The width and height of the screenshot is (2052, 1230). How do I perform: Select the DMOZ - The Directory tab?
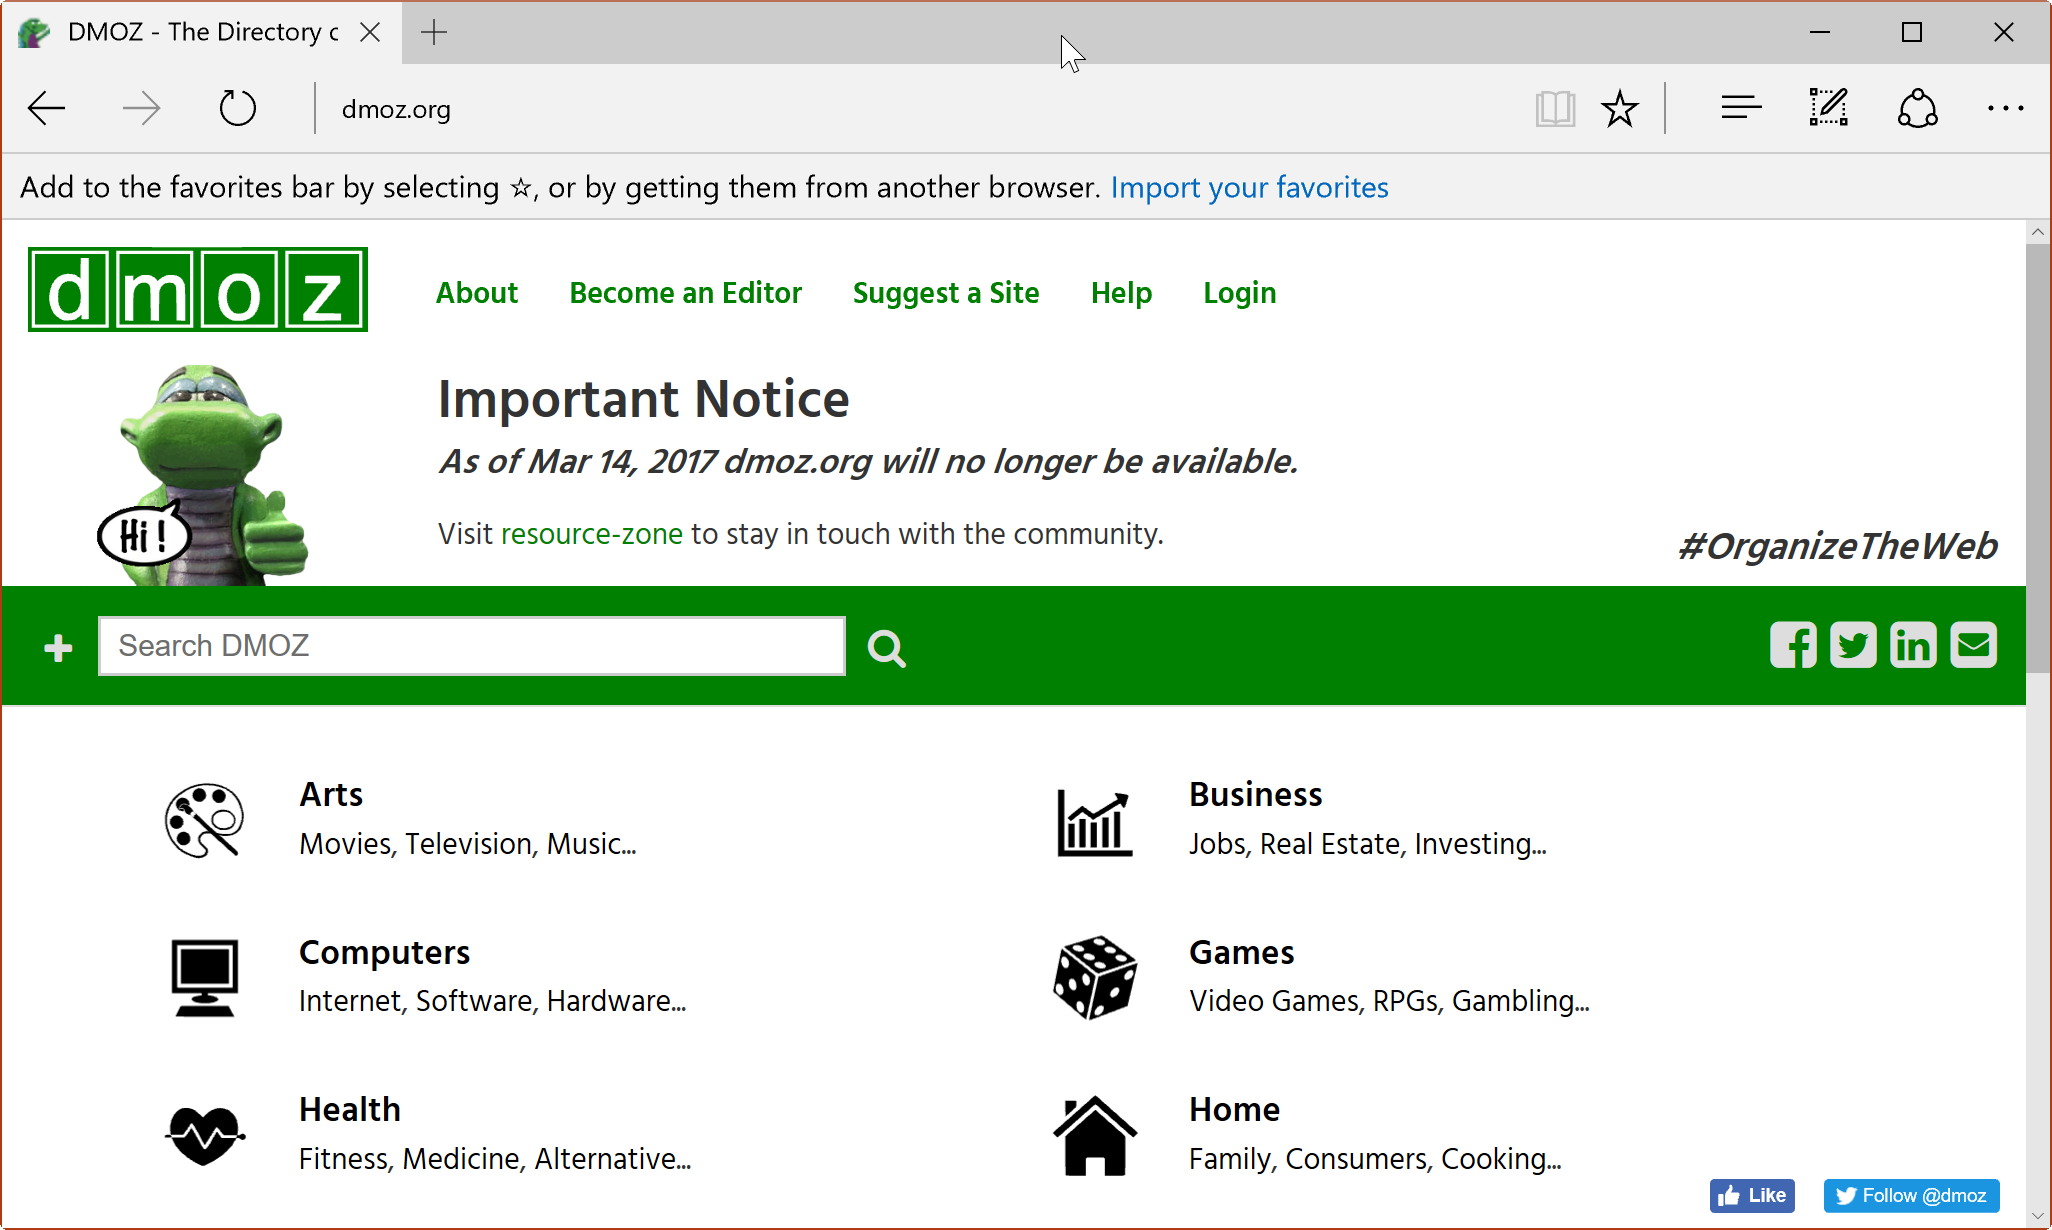click(200, 32)
